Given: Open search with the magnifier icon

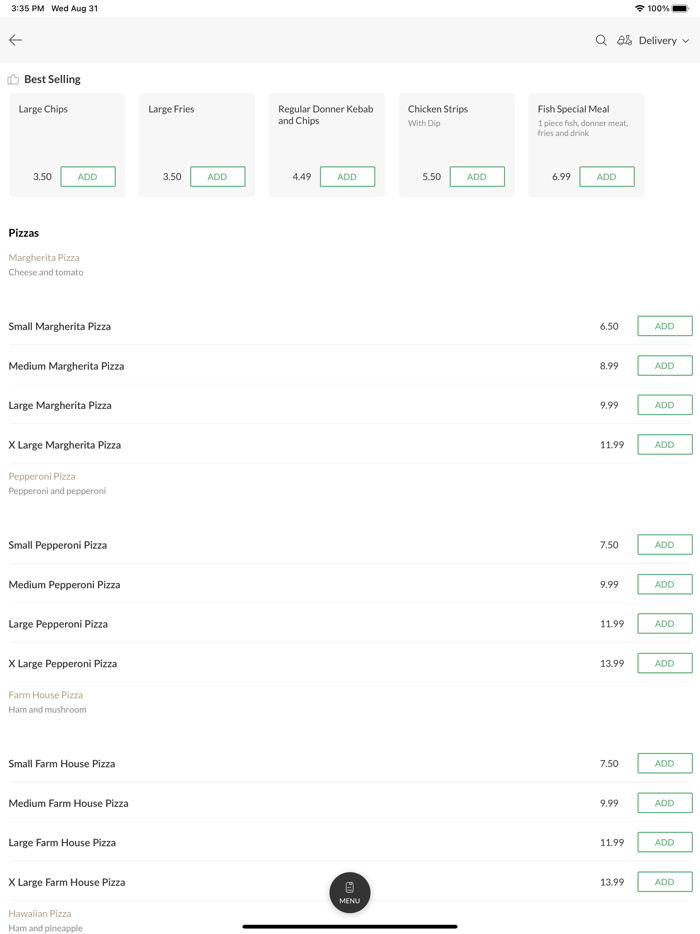Looking at the screenshot, I should (x=601, y=40).
